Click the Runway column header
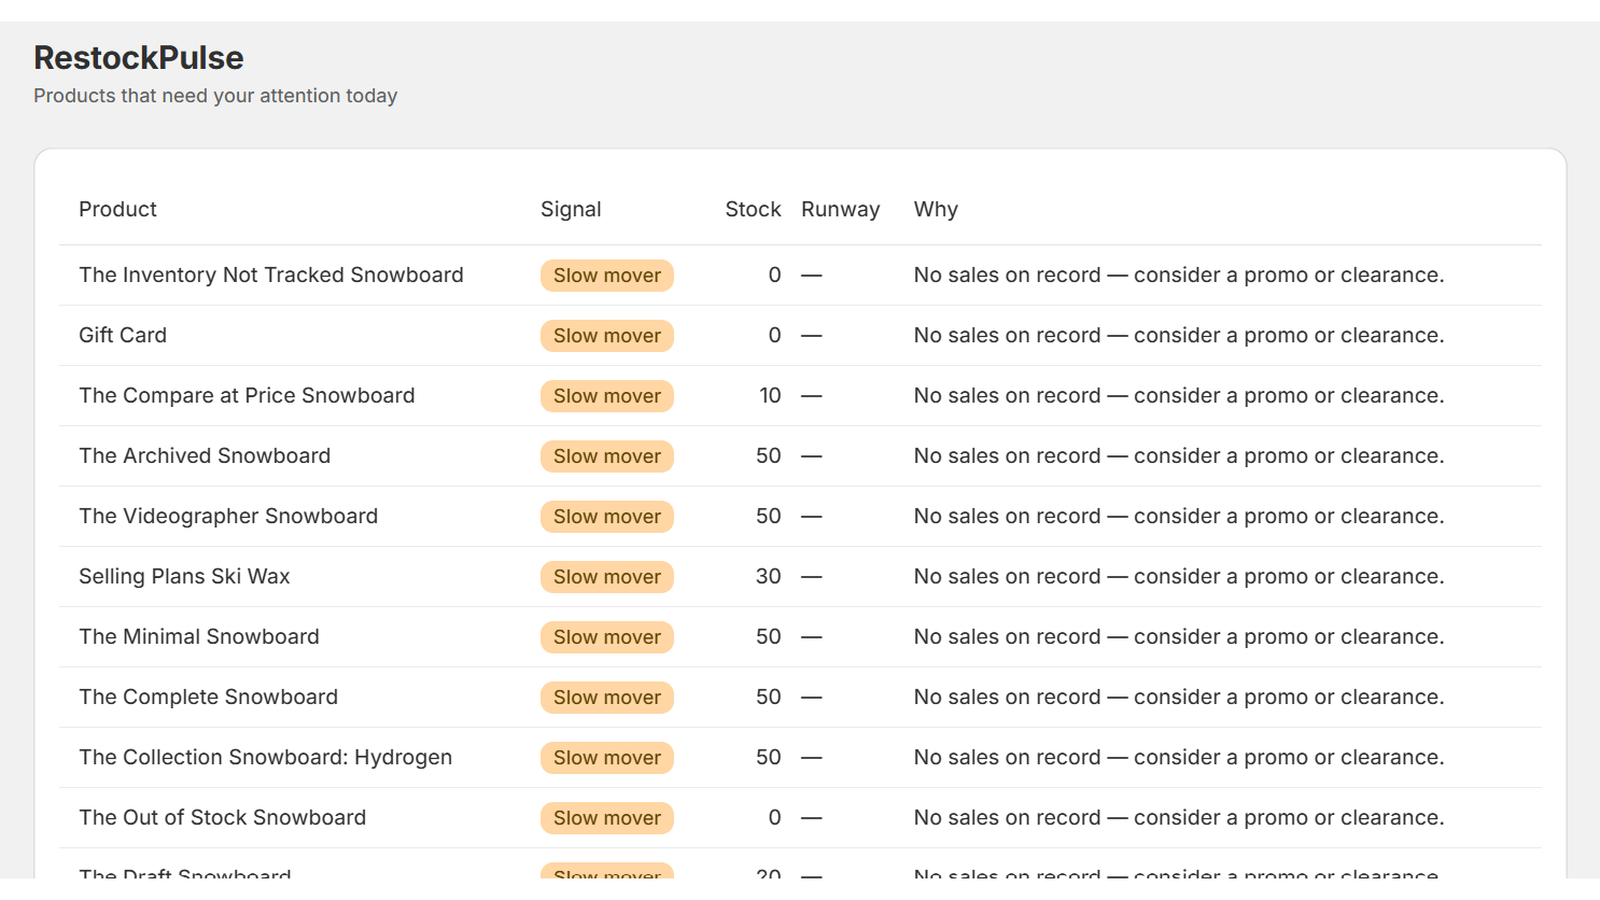 (840, 209)
